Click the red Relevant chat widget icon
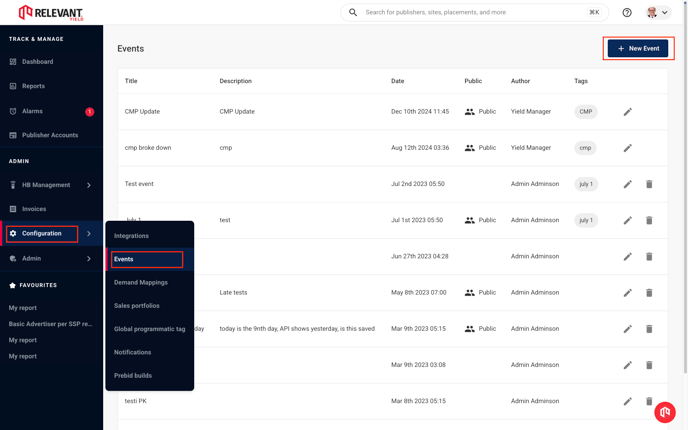 665,412
